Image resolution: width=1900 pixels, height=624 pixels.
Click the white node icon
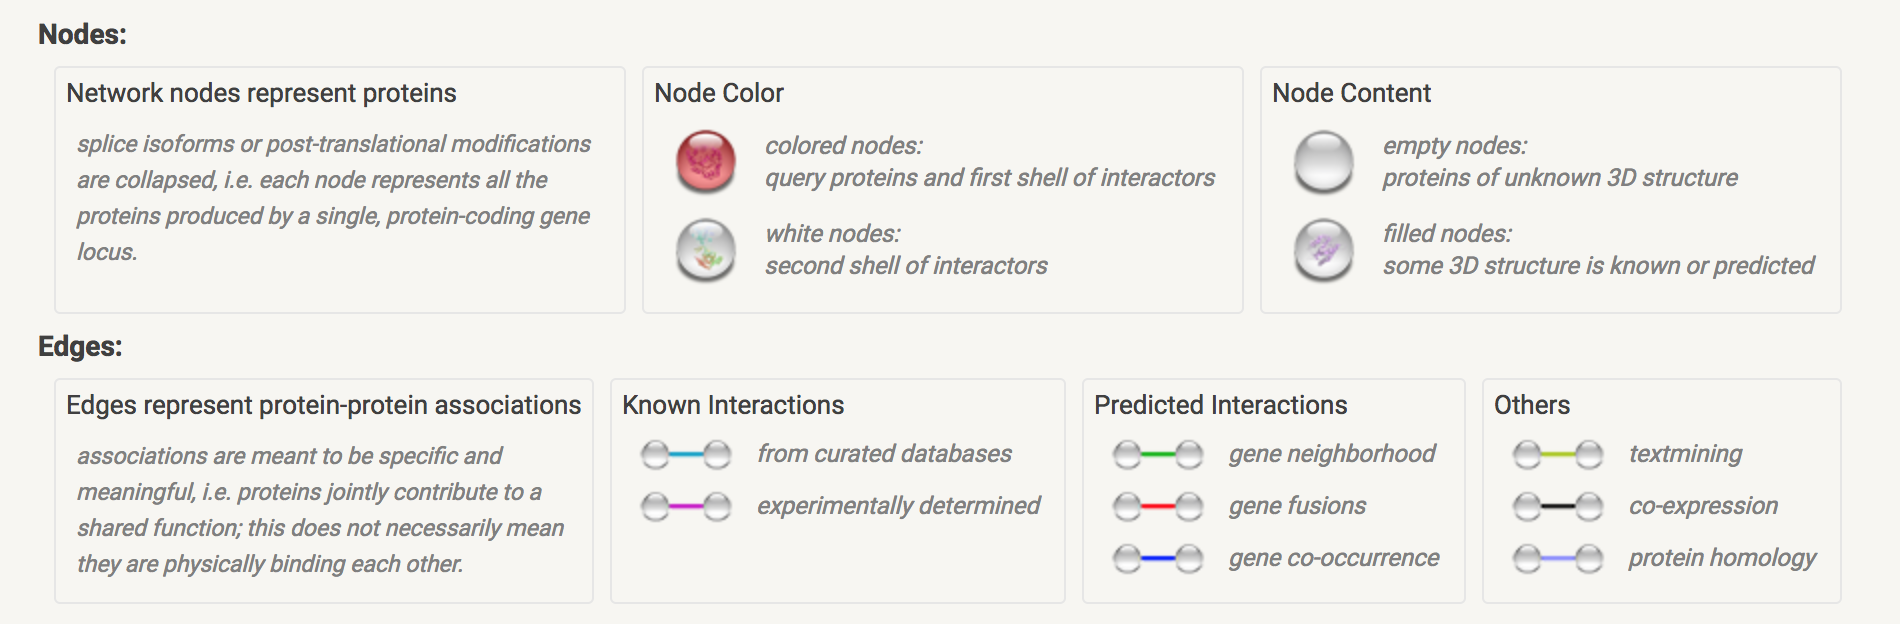[706, 249]
